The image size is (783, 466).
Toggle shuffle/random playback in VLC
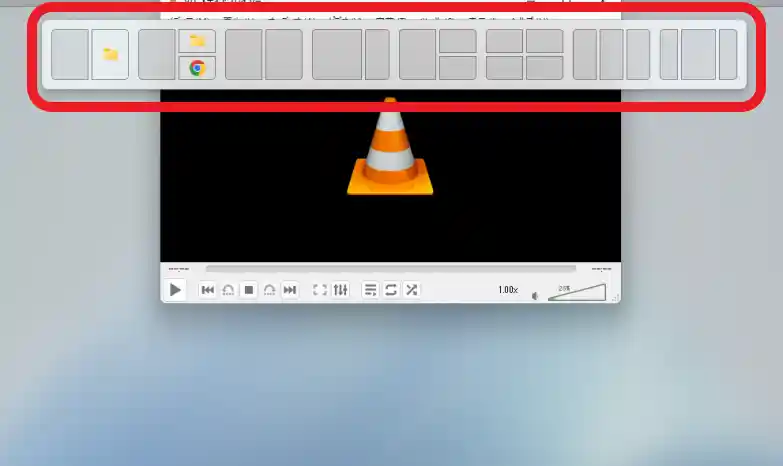pyautogui.click(x=411, y=290)
